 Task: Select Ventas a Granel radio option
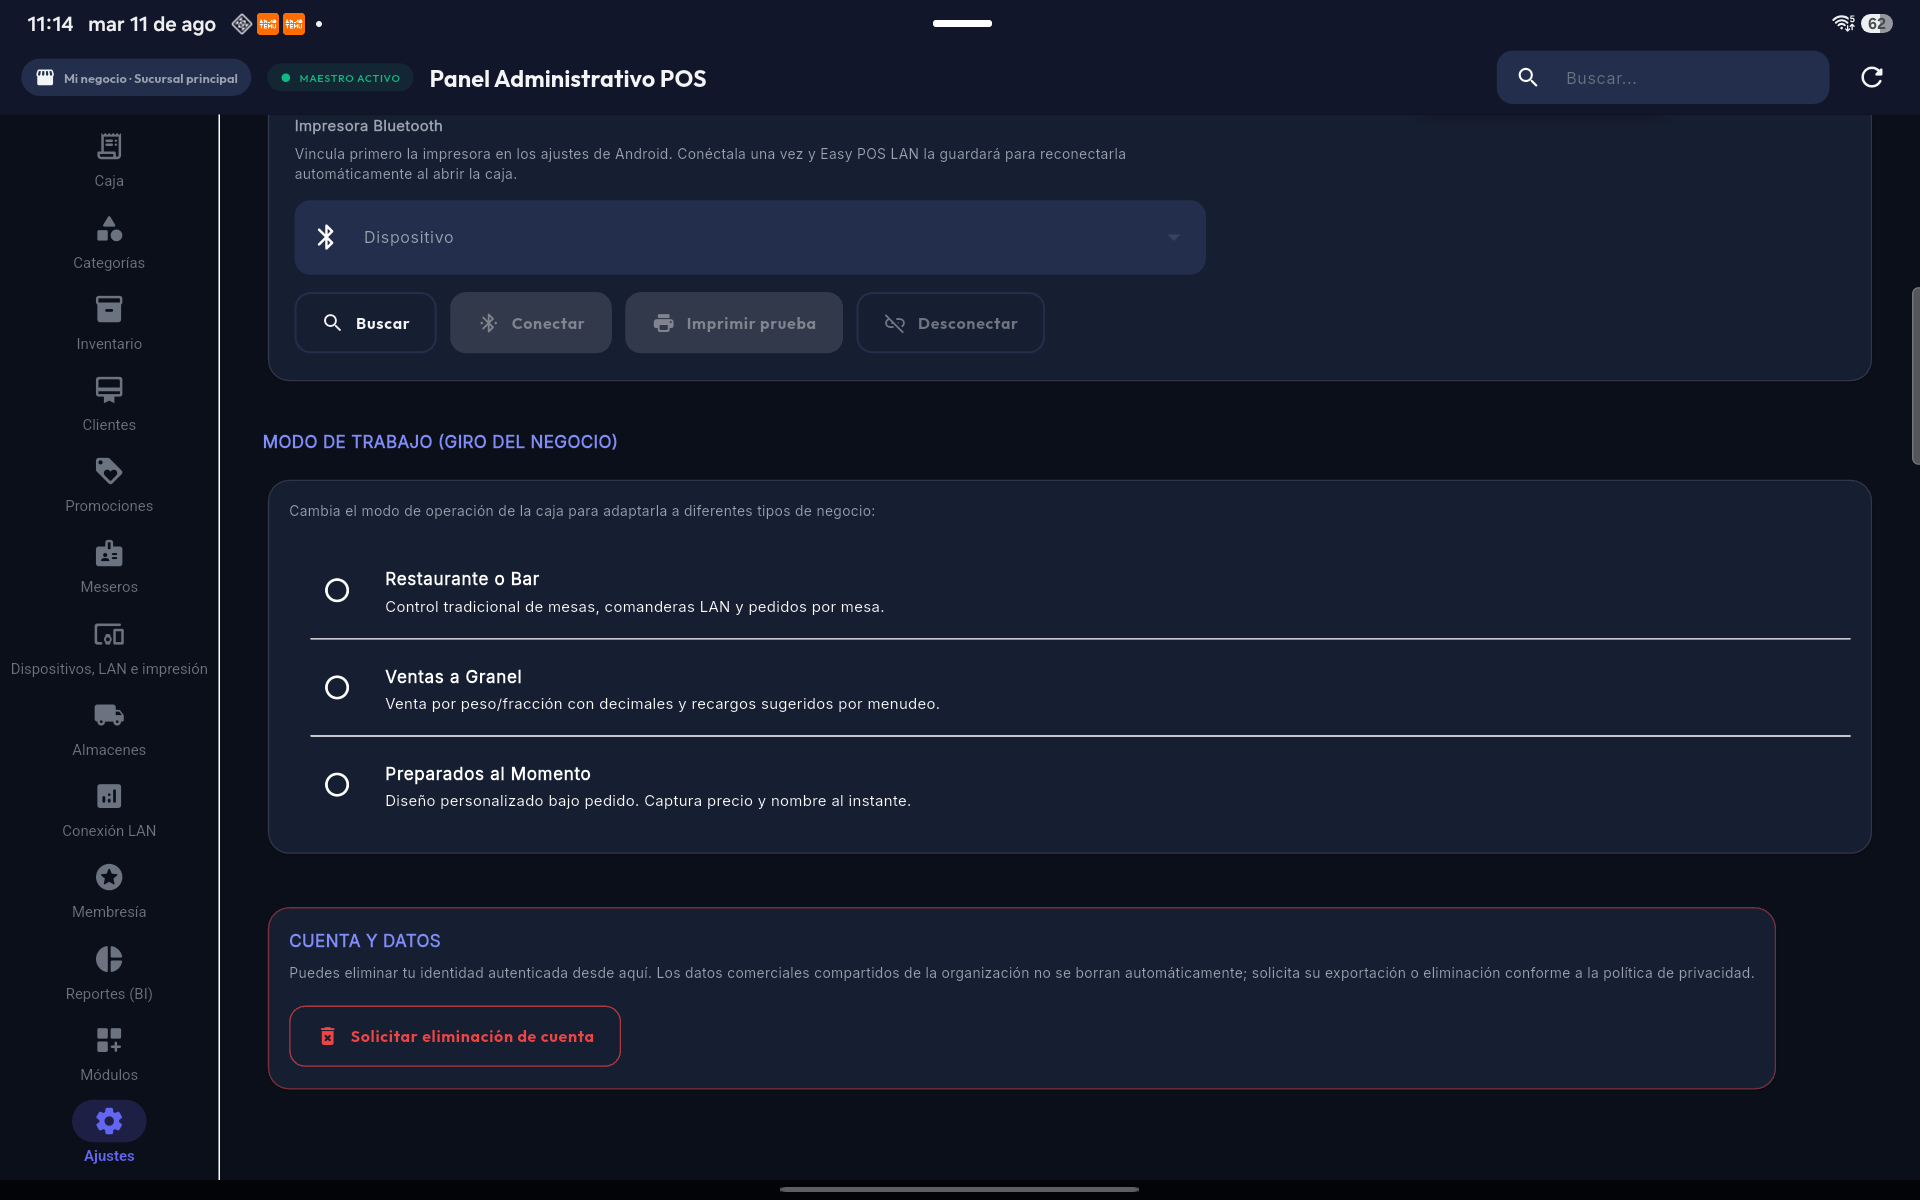337,687
